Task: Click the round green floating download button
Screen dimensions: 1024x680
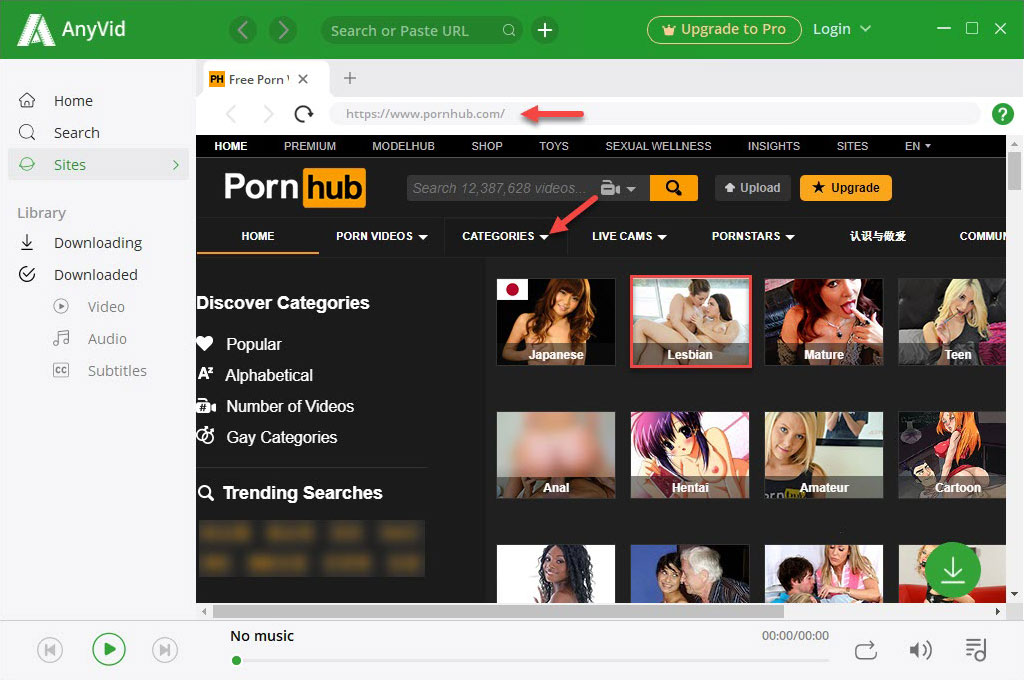Action: (x=953, y=570)
